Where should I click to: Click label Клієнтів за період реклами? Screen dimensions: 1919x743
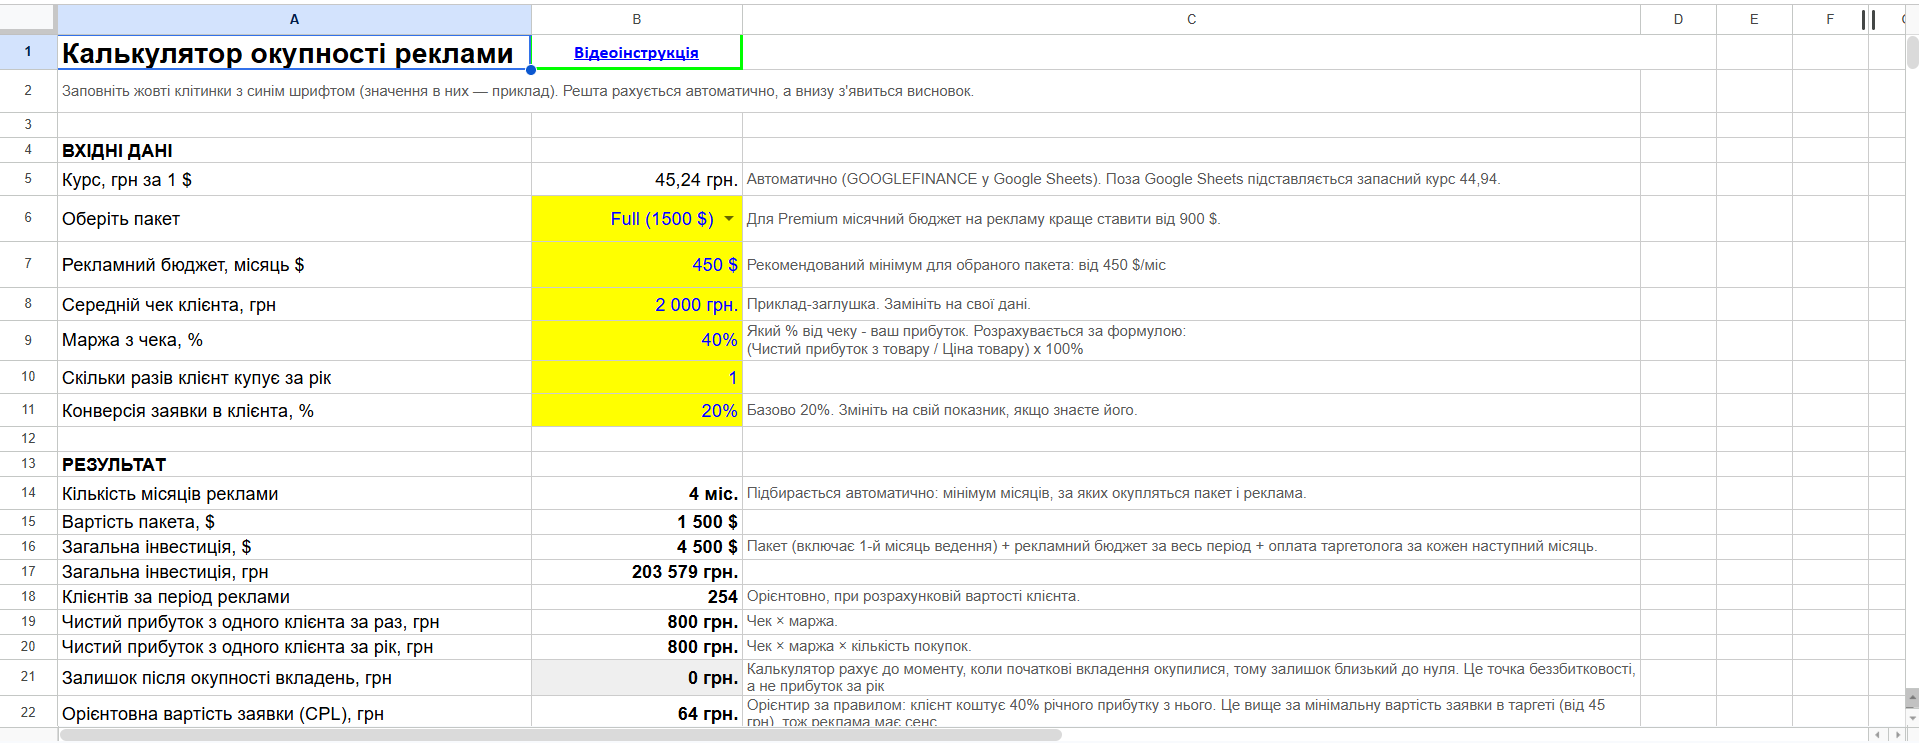[176, 597]
